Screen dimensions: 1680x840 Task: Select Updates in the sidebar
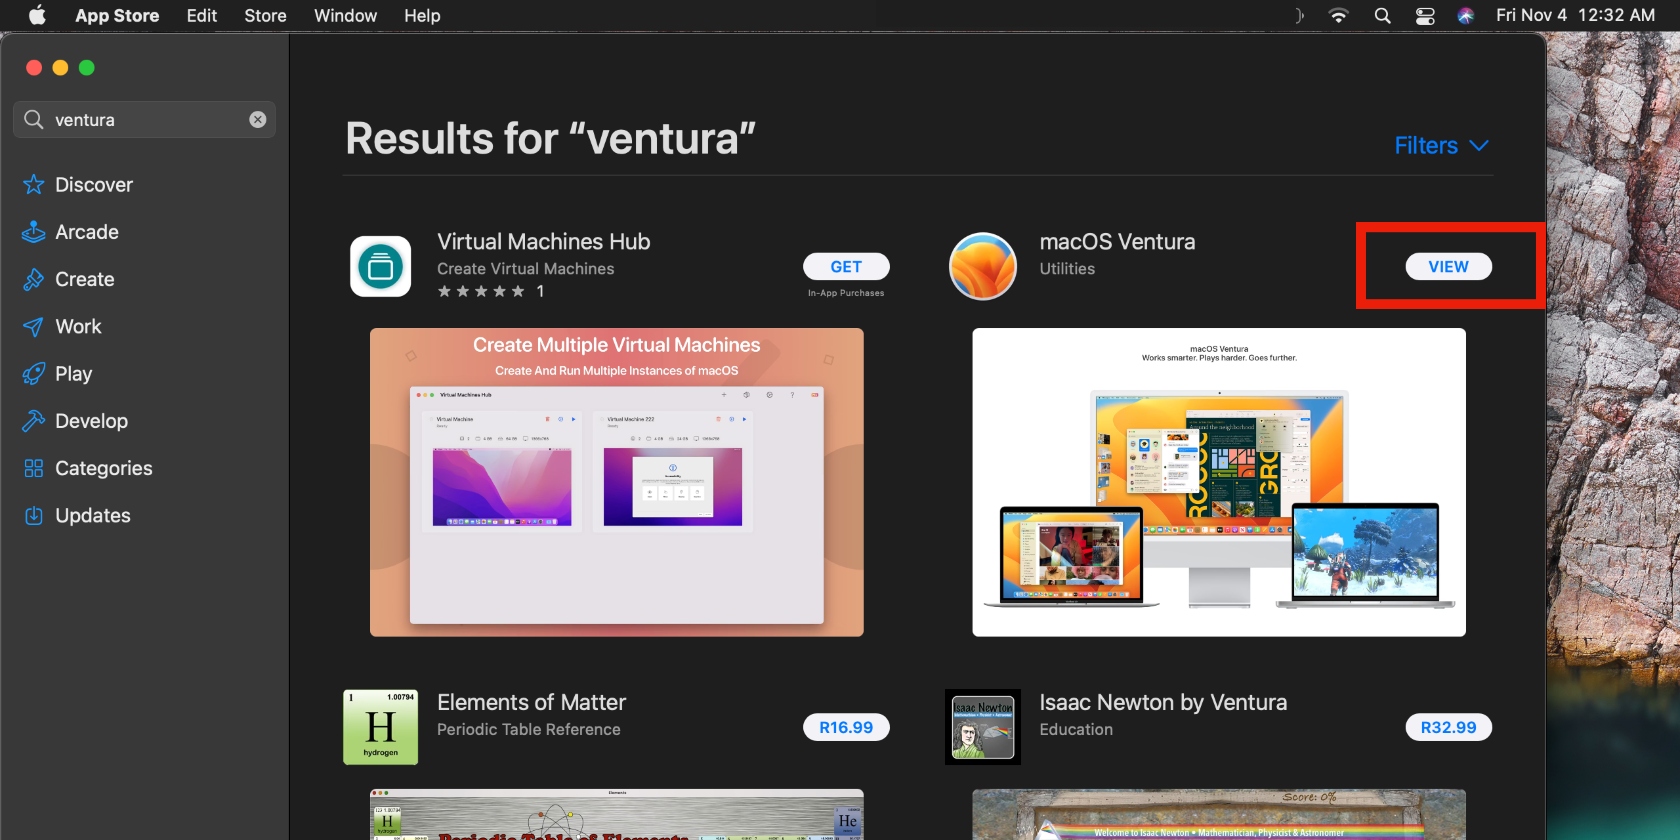(93, 516)
